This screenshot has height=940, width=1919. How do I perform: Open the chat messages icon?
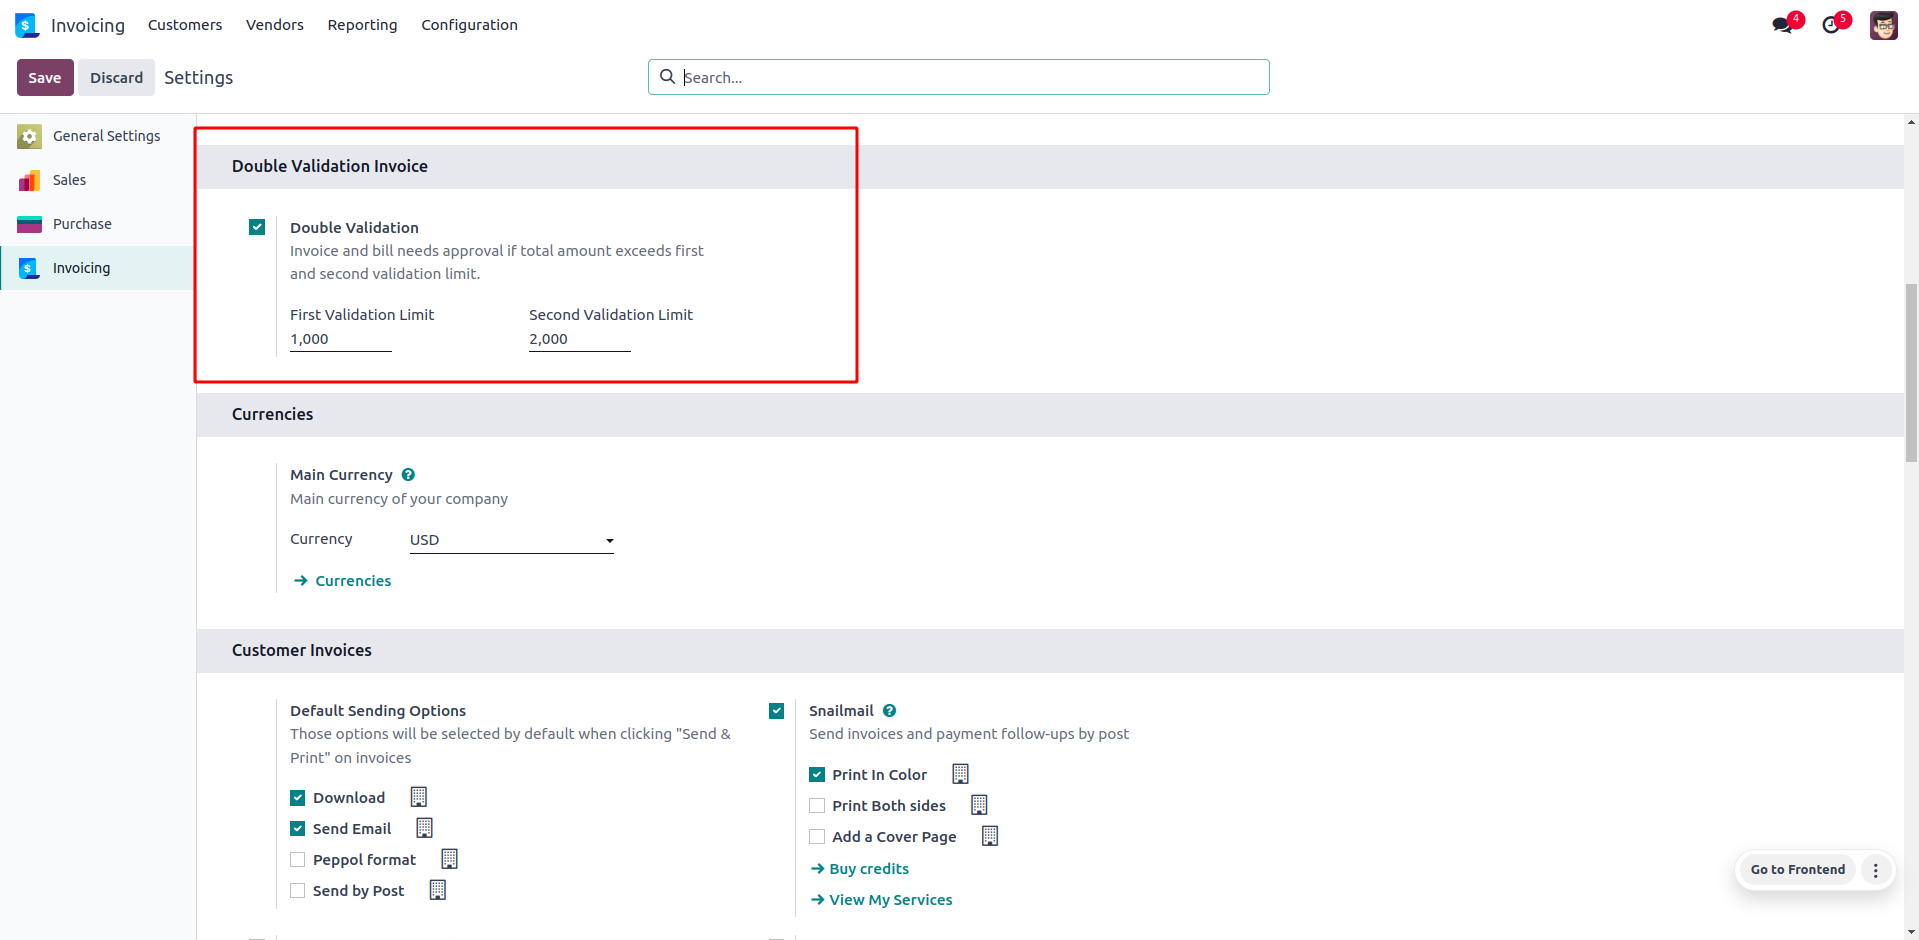click(1782, 25)
